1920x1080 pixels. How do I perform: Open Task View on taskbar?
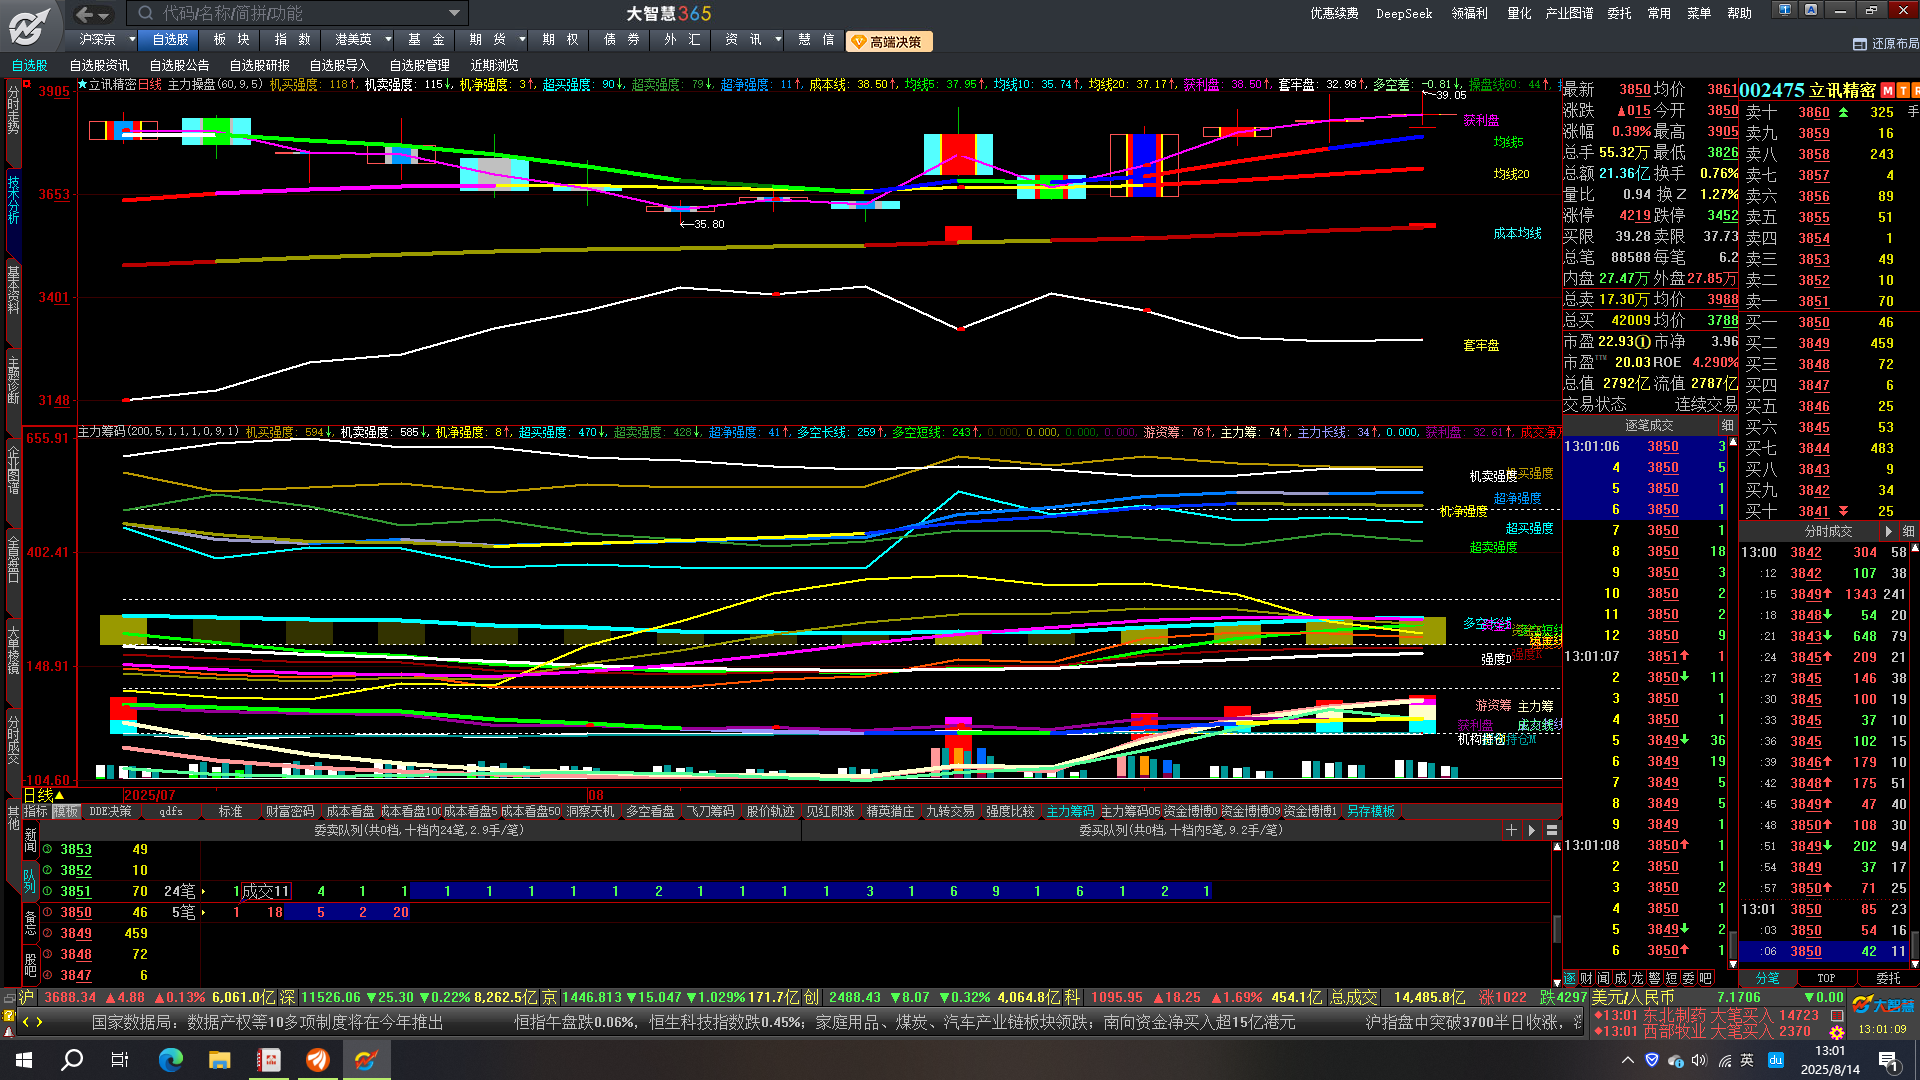[120, 1060]
